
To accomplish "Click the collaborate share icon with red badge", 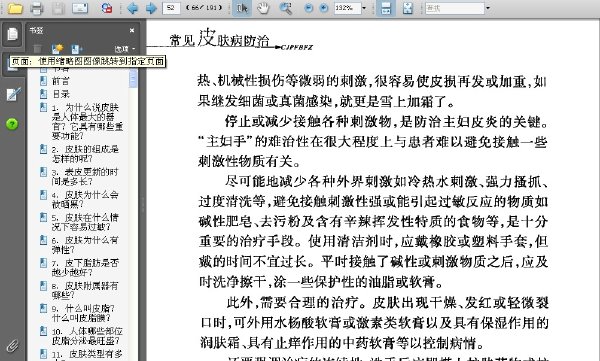I will pos(106,8).
